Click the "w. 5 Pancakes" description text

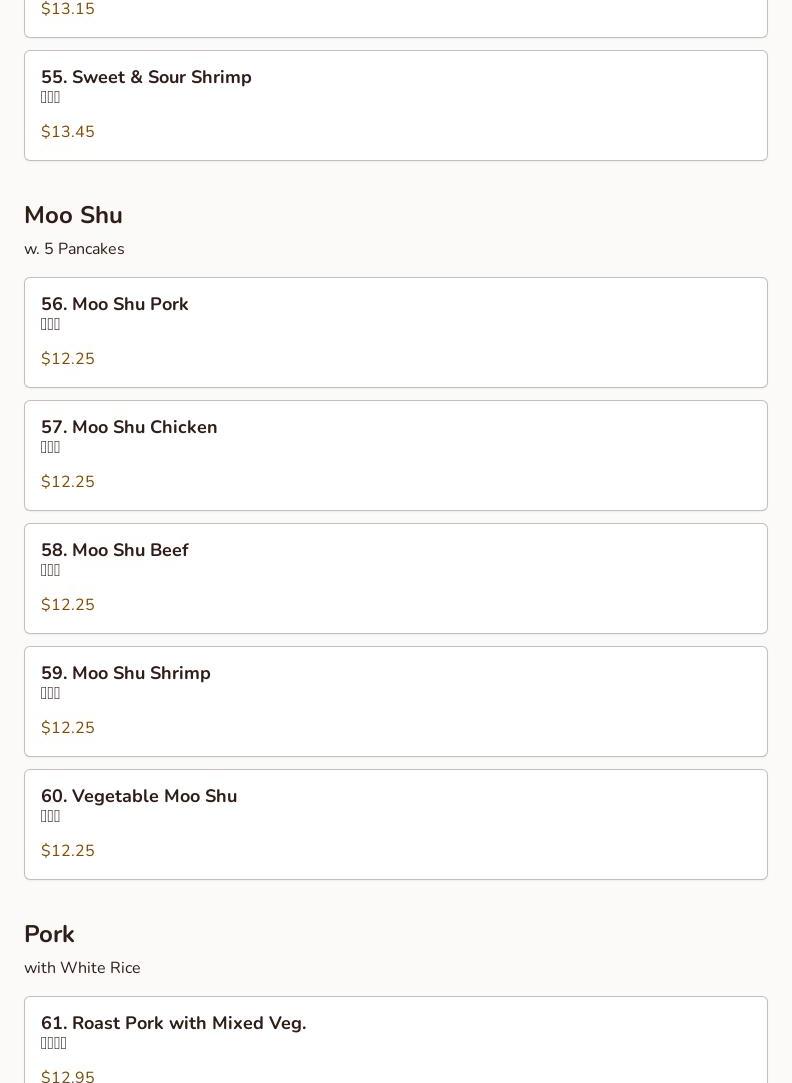coord(74,249)
